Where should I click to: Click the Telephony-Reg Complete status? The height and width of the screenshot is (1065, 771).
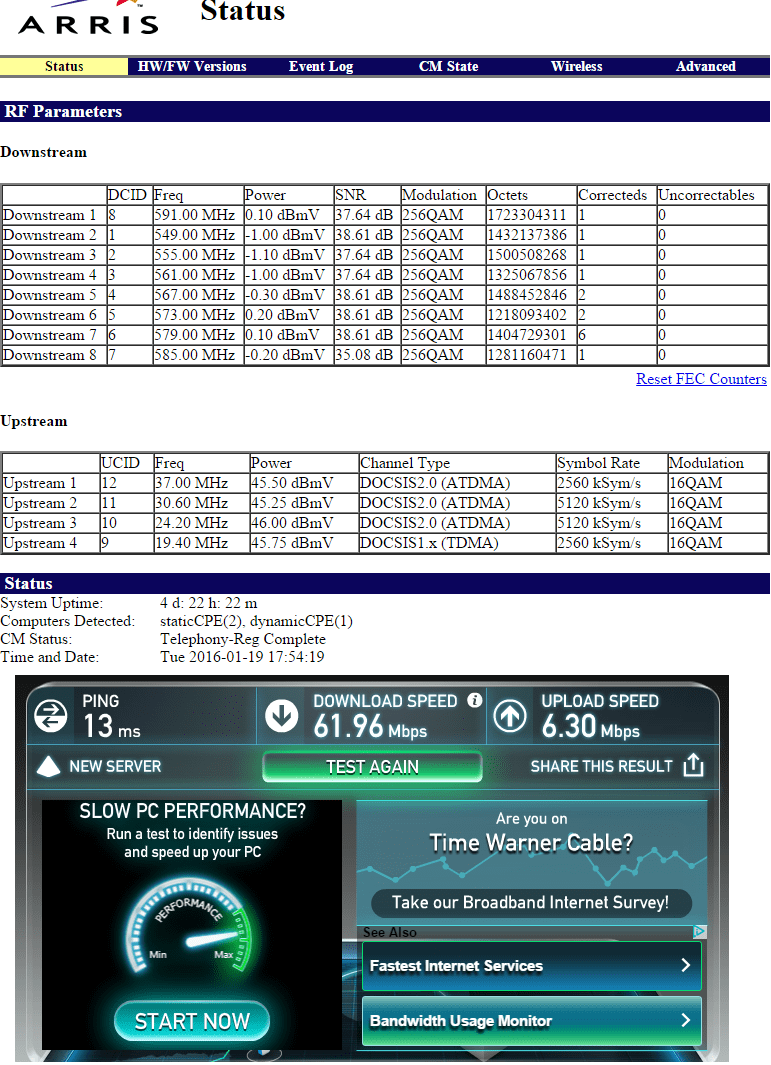coord(243,639)
